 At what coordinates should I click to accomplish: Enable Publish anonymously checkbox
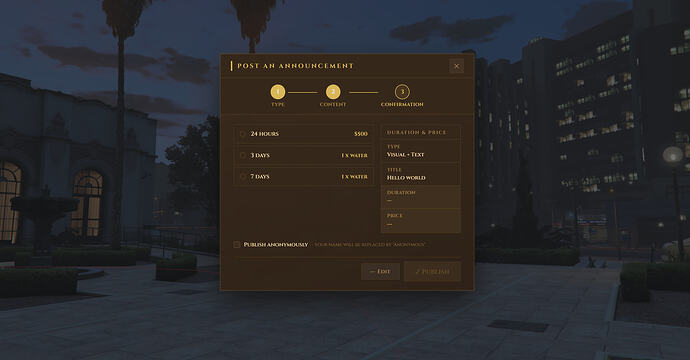click(237, 244)
